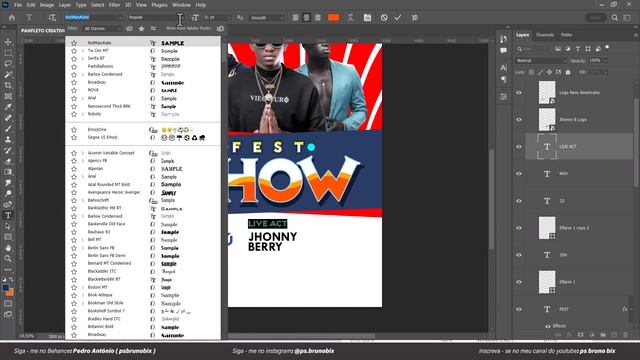Favorite the PartyBalloons font with its star
The width and height of the screenshot is (640, 360).
pyautogui.click(x=74, y=66)
